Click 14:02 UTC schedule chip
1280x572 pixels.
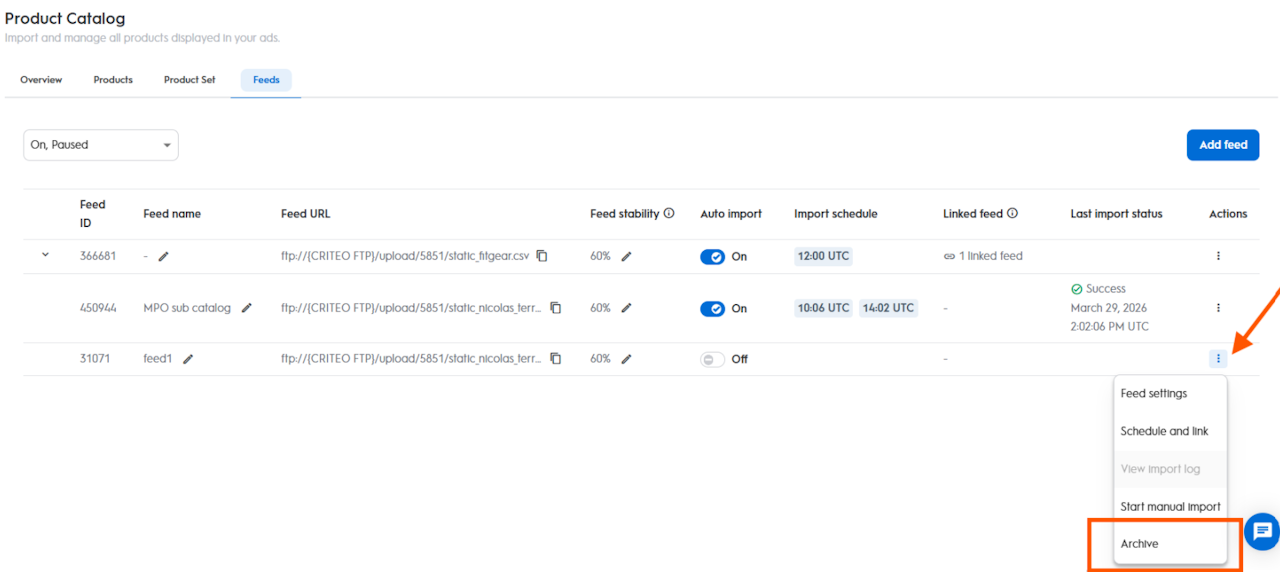point(888,308)
